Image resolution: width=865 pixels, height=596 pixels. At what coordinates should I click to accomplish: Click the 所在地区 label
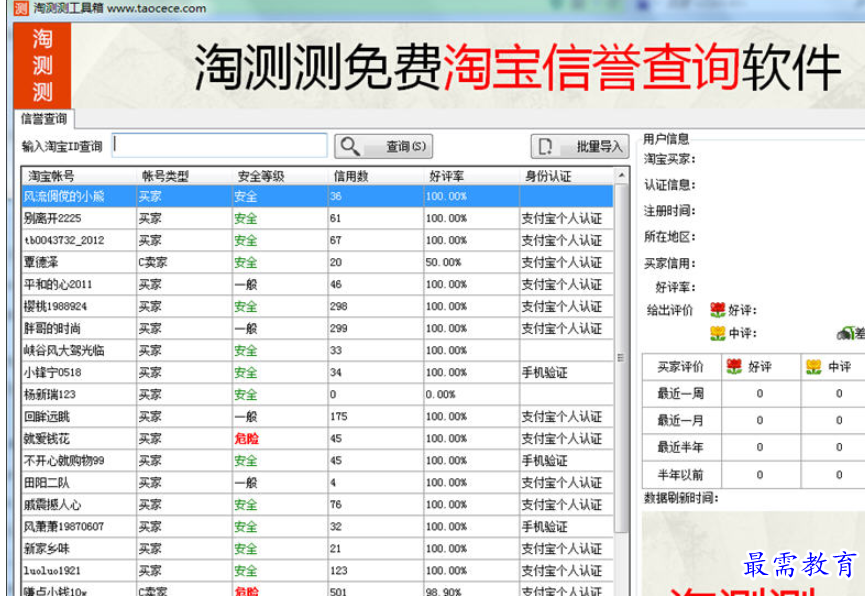[670, 237]
